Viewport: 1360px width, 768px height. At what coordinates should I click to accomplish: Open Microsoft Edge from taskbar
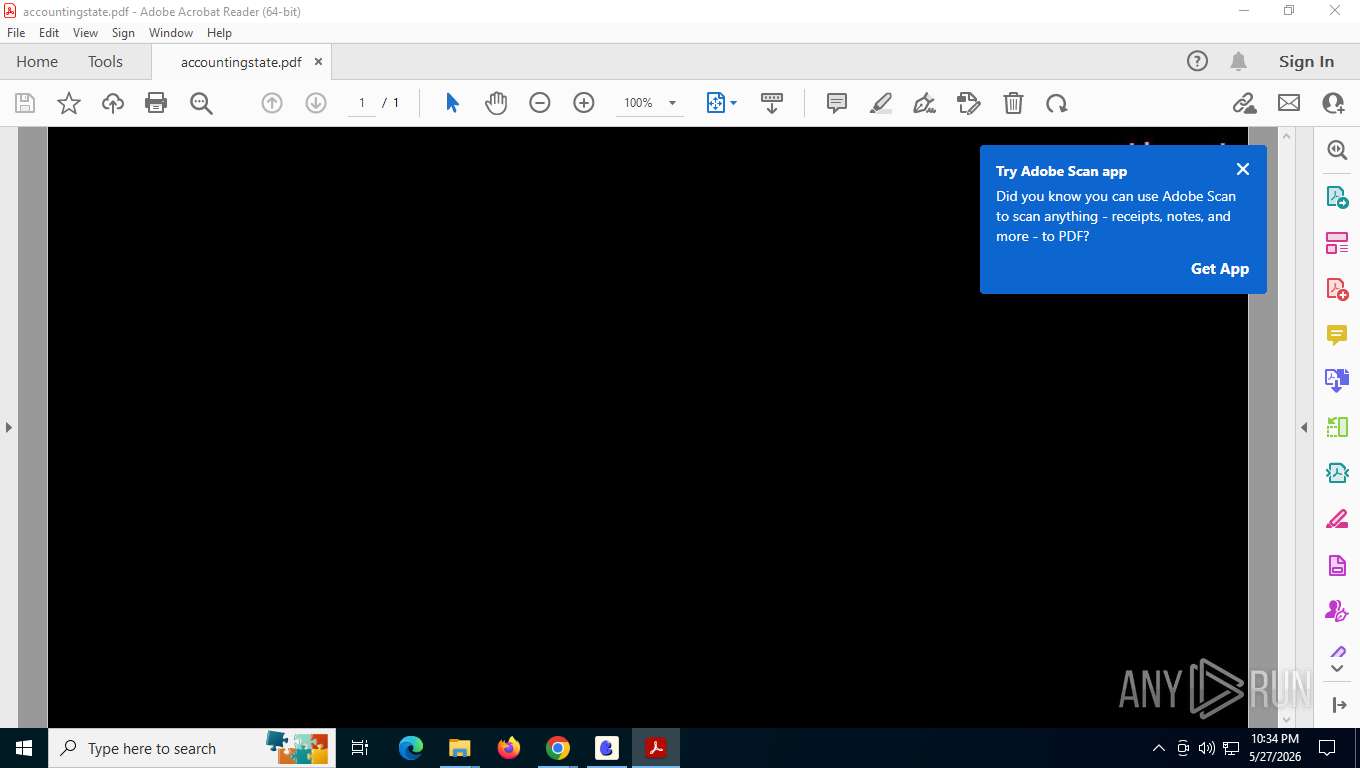[410, 748]
